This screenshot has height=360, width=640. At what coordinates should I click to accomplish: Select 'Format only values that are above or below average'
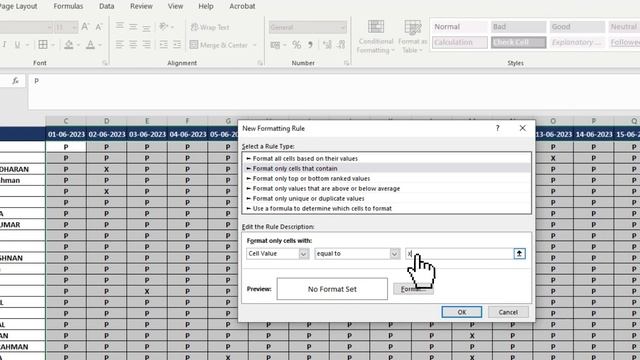click(387, 189)
